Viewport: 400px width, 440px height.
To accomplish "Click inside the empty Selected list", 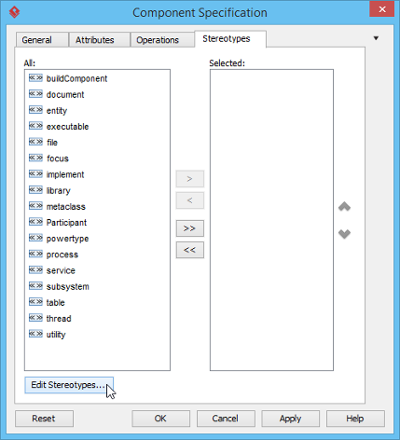I will tap(272, 220).
